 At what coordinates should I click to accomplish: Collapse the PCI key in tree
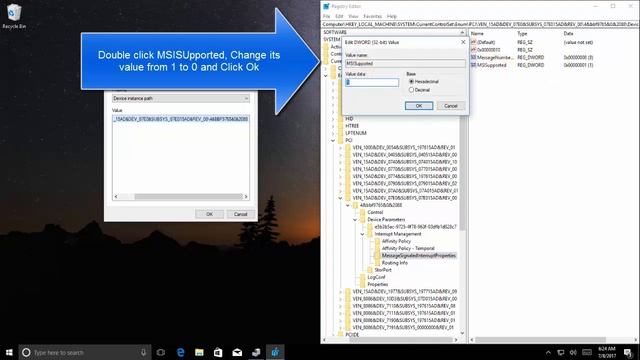point(333,140)
